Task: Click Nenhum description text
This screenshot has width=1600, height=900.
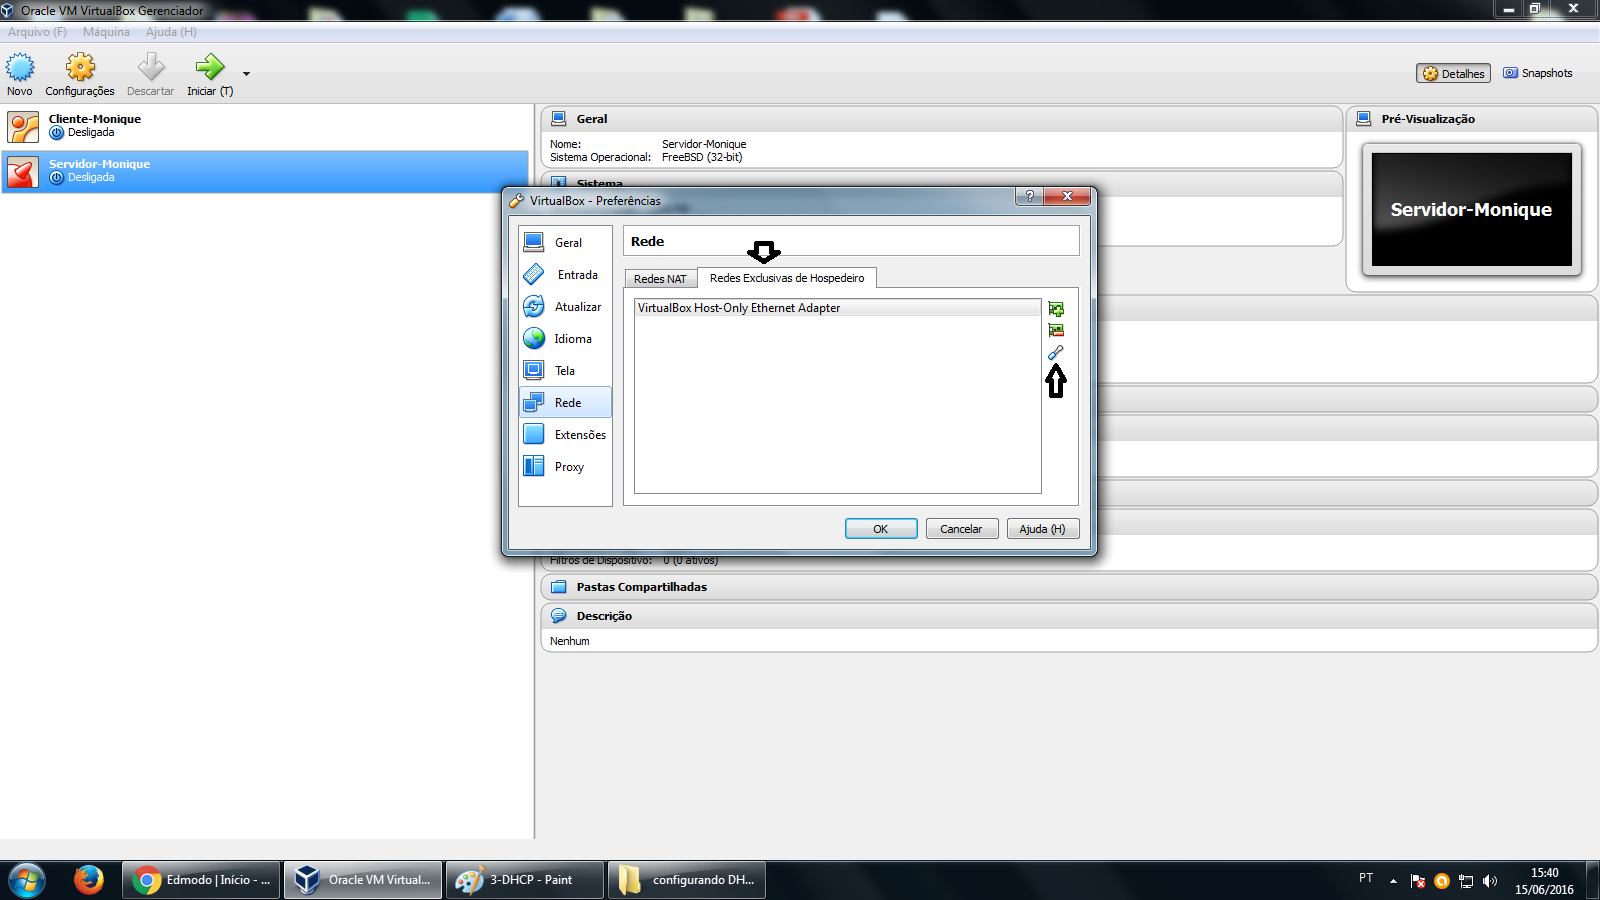Action: (569, 641)
